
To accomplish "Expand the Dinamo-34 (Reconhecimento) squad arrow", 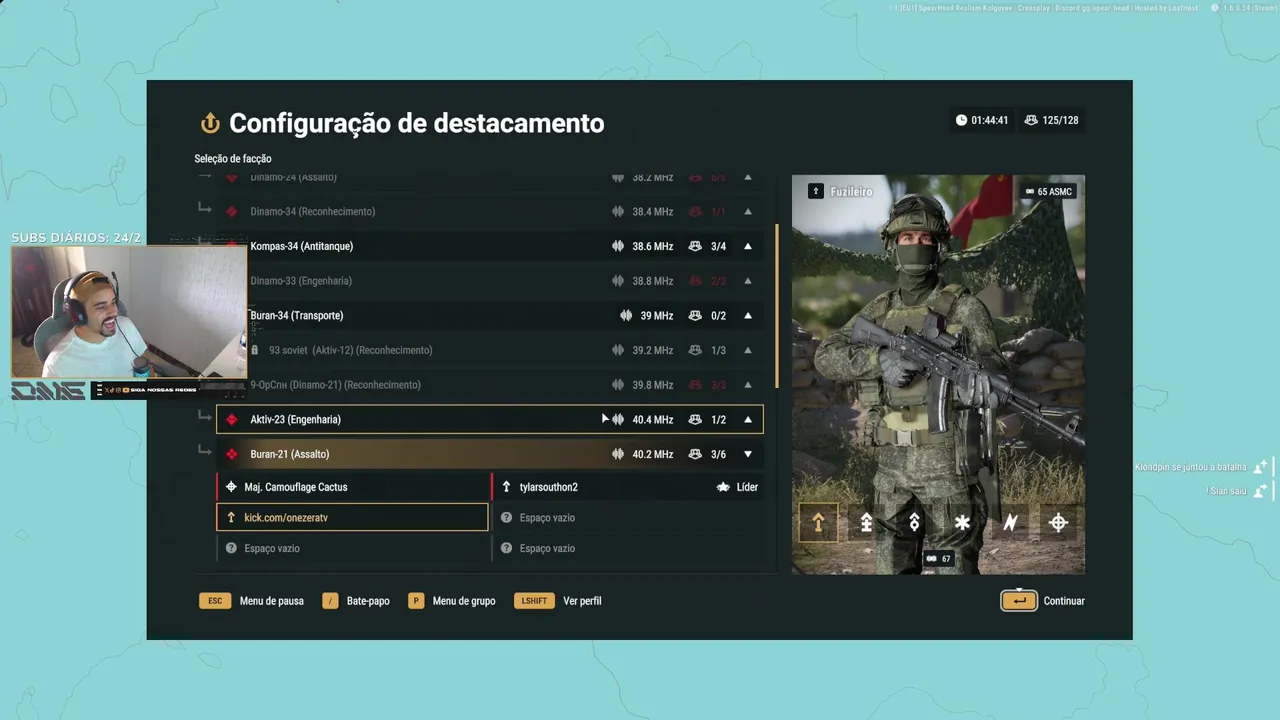I will 748,212.
